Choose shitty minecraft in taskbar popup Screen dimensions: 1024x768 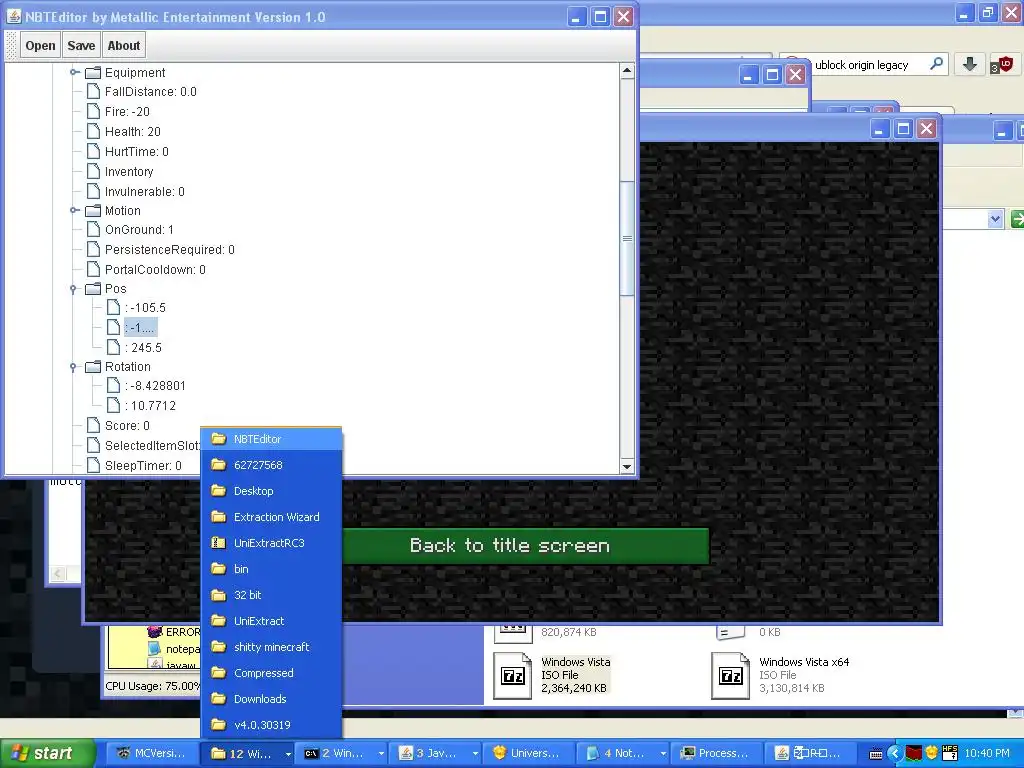coord(271,647)
